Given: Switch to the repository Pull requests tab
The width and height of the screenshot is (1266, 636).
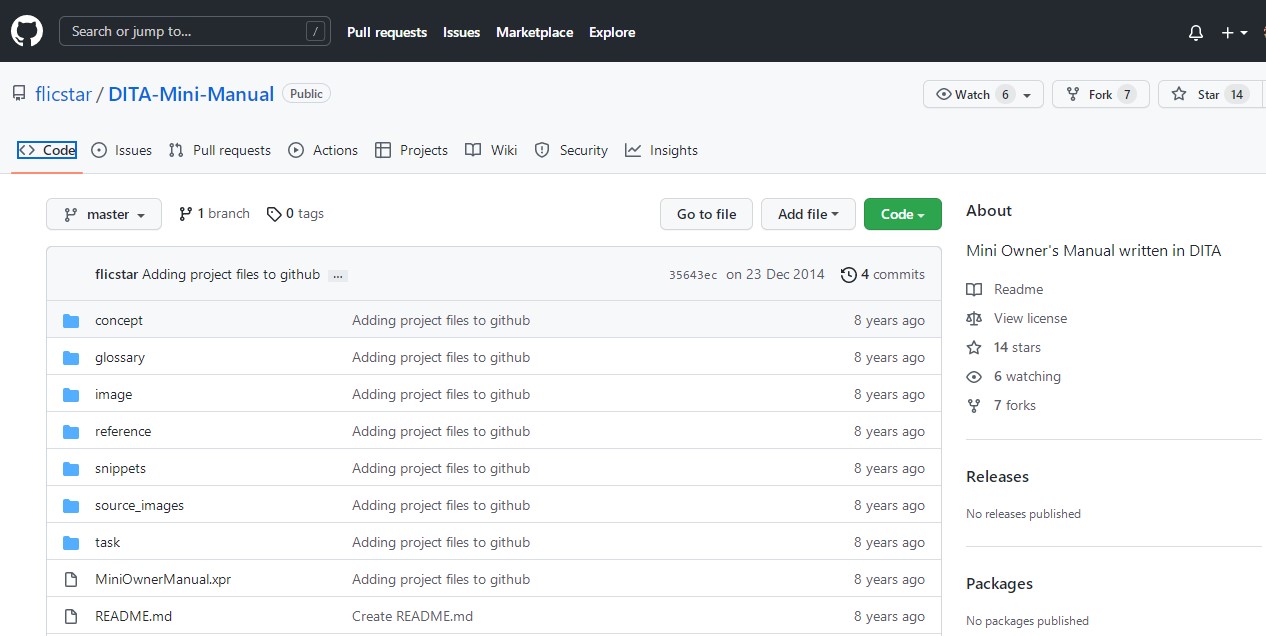Looking at the screenshot, I should pos(219,150).
